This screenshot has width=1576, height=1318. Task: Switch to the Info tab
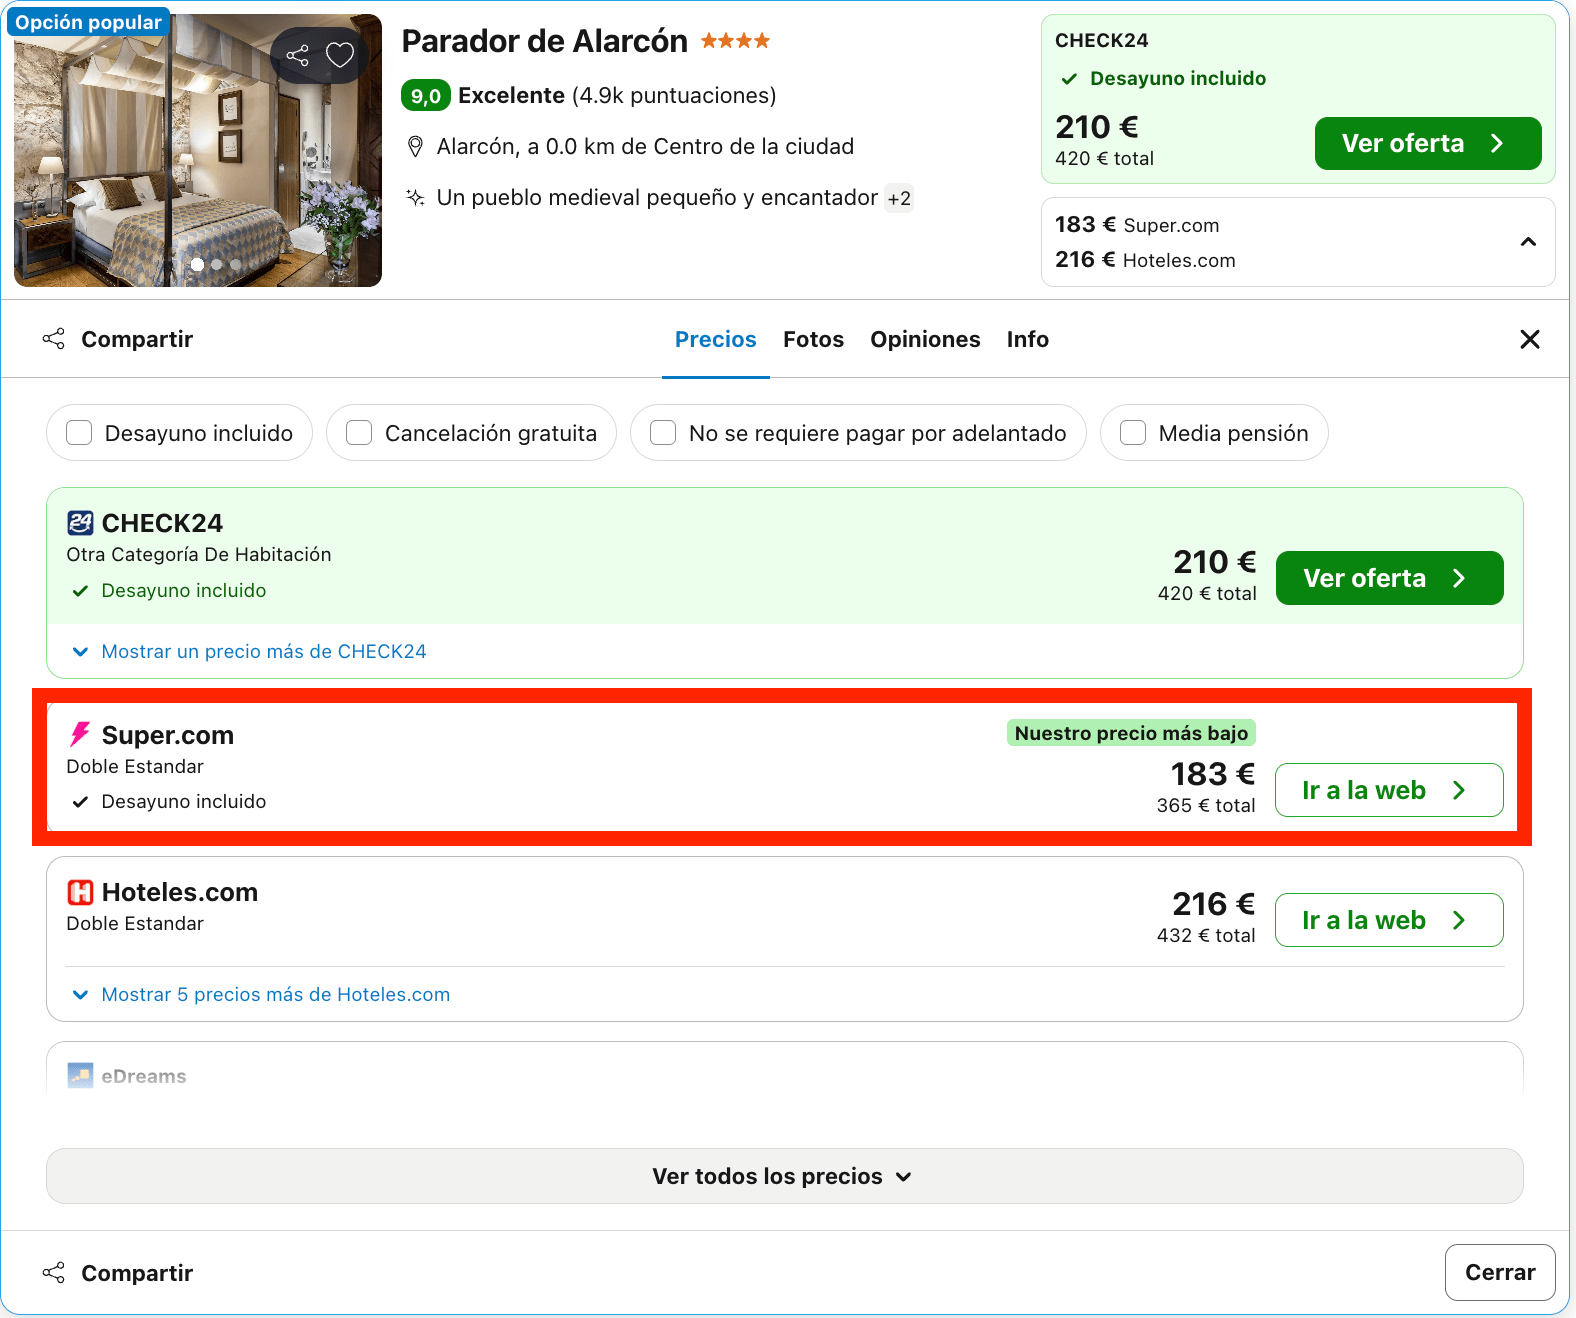[x=1028, y=340]
